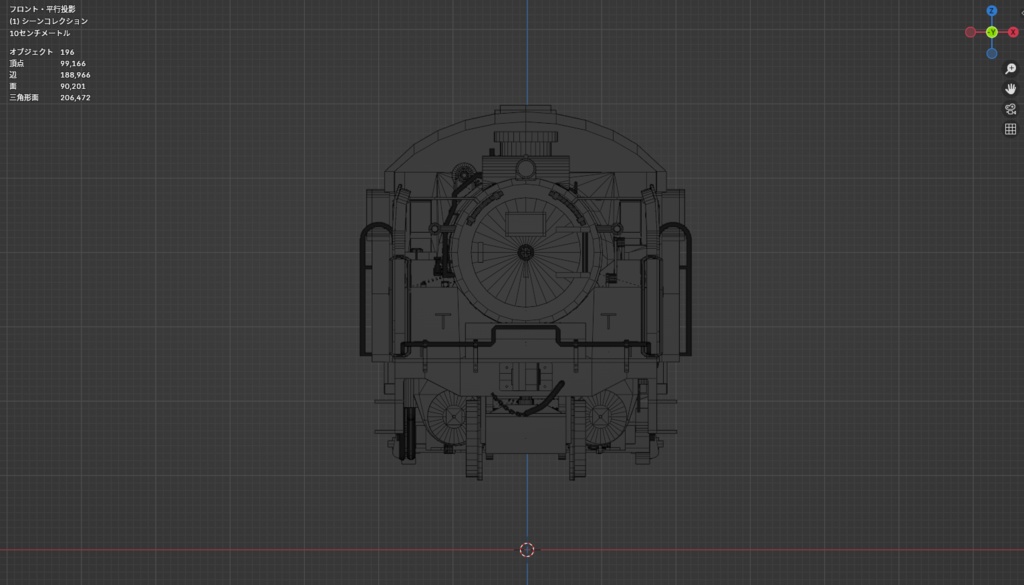Click the magnifier zoom view icon
The height and width of the screenshot is (585, 1024).
[x=1010, y=69]
